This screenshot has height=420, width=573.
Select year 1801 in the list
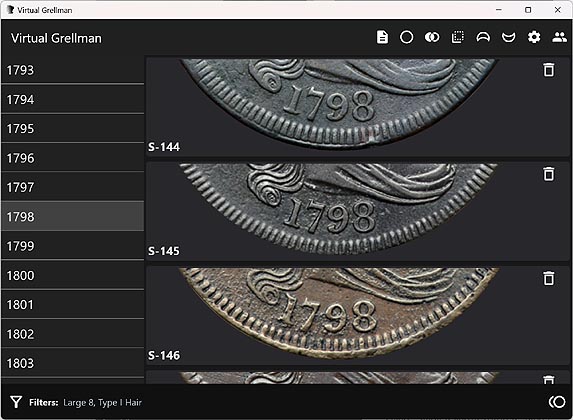(x=73, y=304)
